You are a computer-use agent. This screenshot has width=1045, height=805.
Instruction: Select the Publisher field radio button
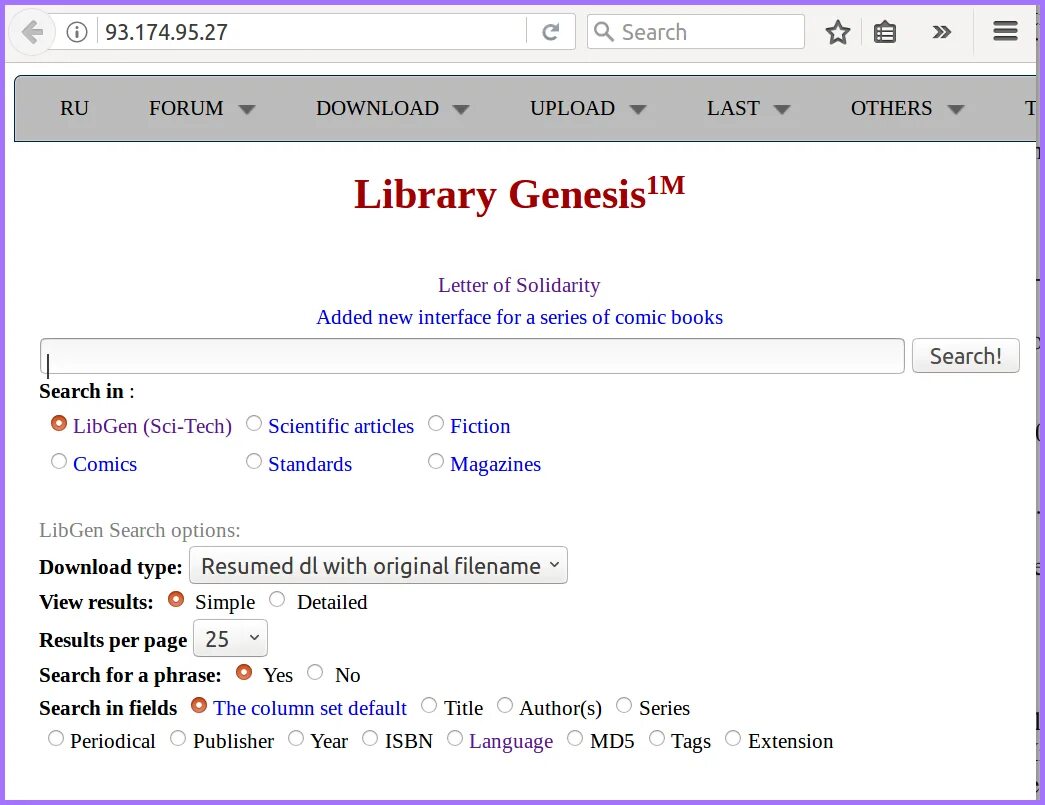coord(178,738)
